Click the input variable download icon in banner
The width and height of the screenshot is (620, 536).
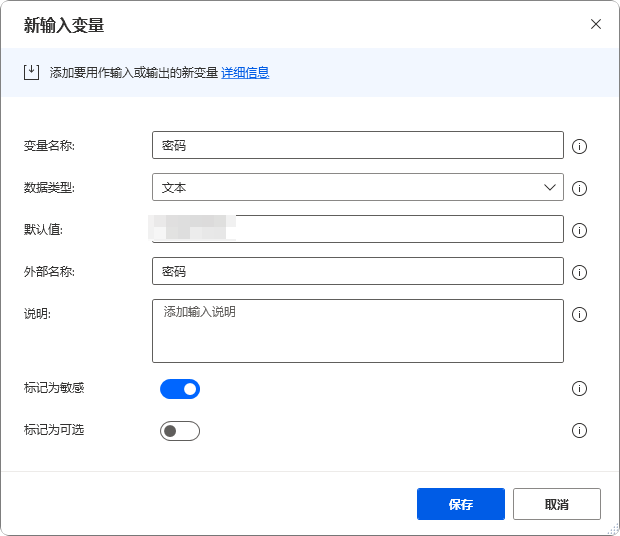[31, 72]
